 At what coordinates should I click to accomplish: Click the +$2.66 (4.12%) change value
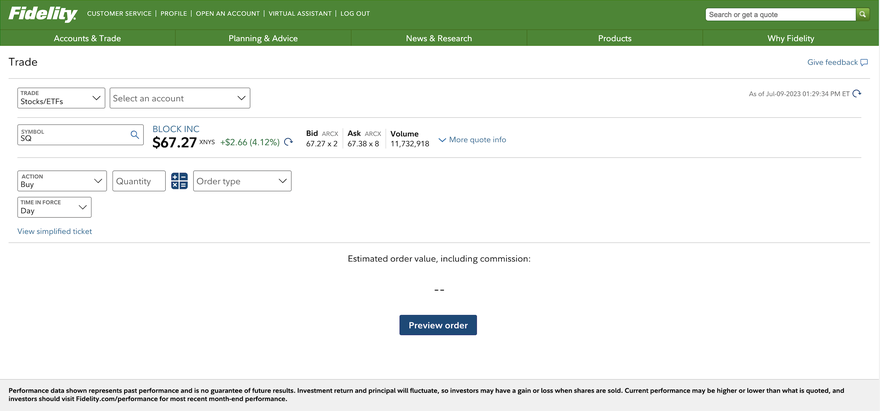tap(250, 143)
